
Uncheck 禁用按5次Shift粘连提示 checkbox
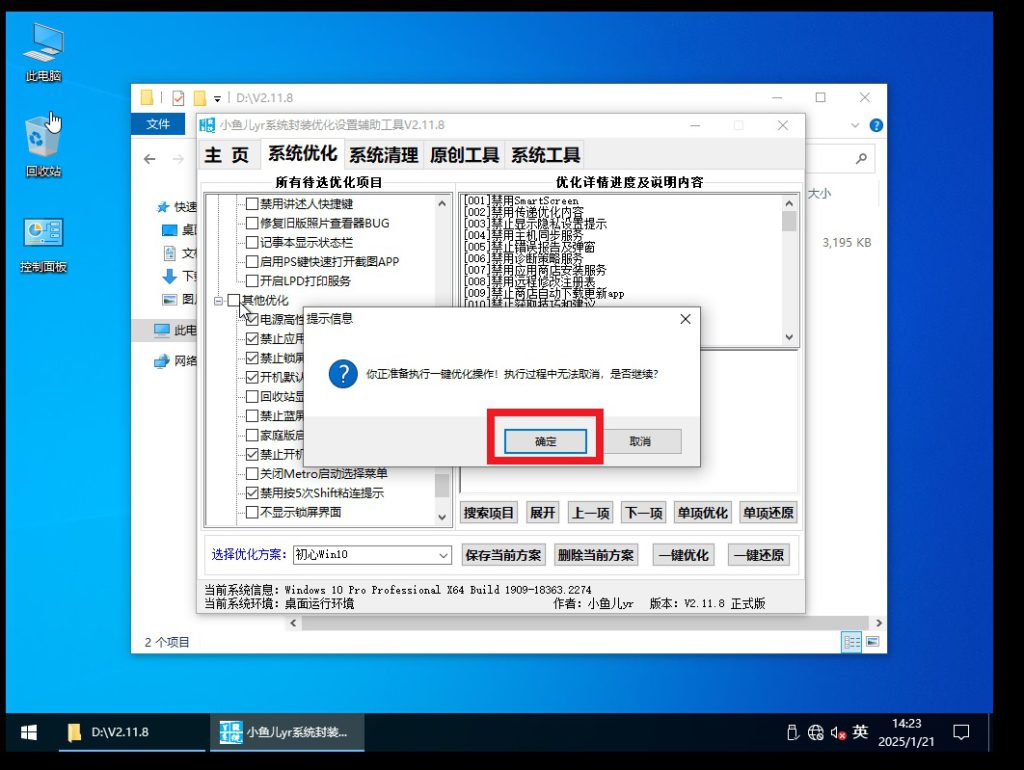click(x=252, y=493)
